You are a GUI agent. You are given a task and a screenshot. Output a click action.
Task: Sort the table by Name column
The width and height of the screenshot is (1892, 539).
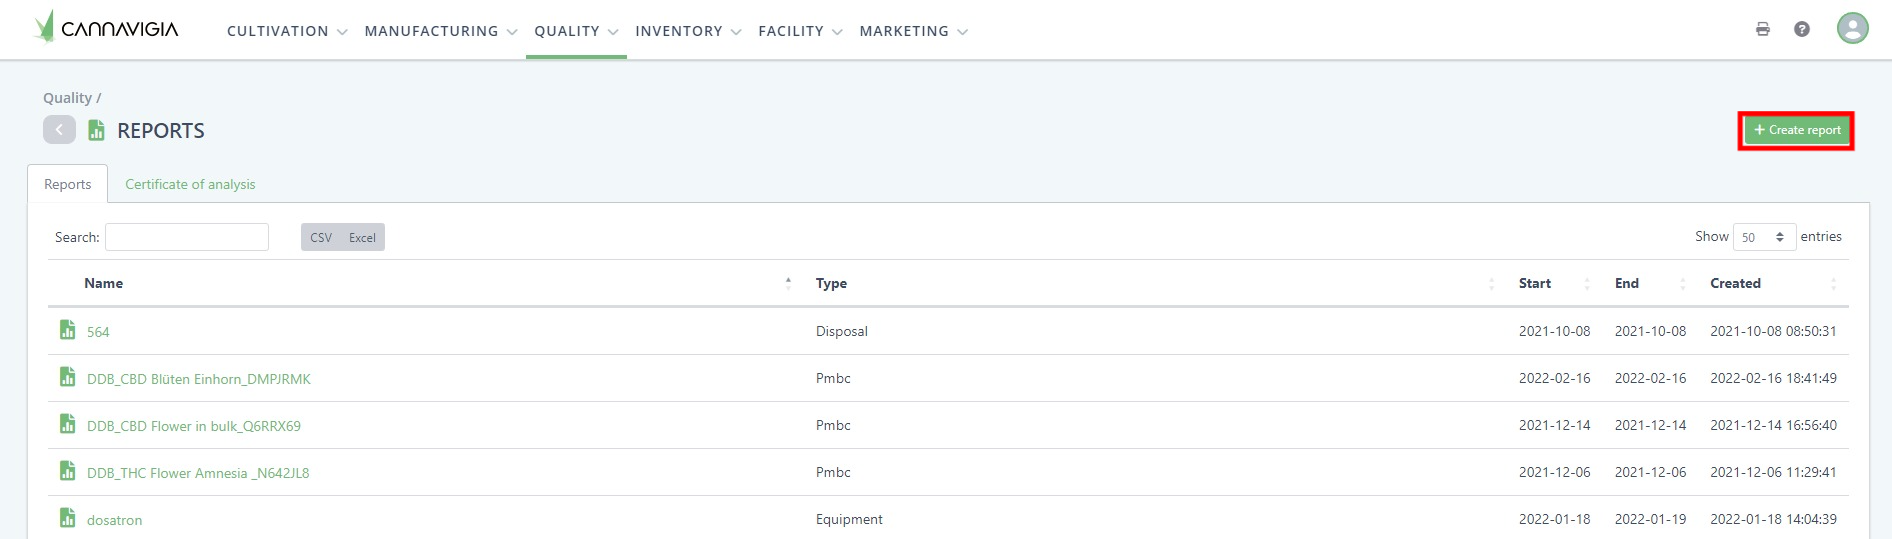point(104,283)
